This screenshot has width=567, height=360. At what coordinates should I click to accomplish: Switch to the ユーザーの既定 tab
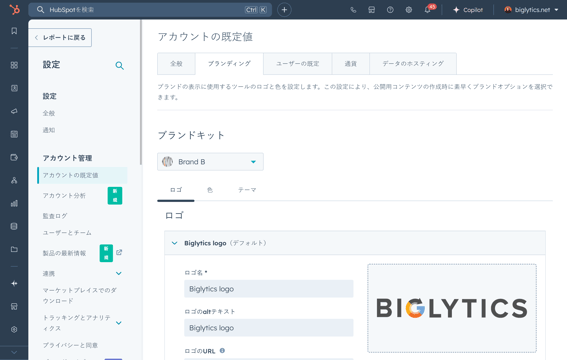coord(298,64)
